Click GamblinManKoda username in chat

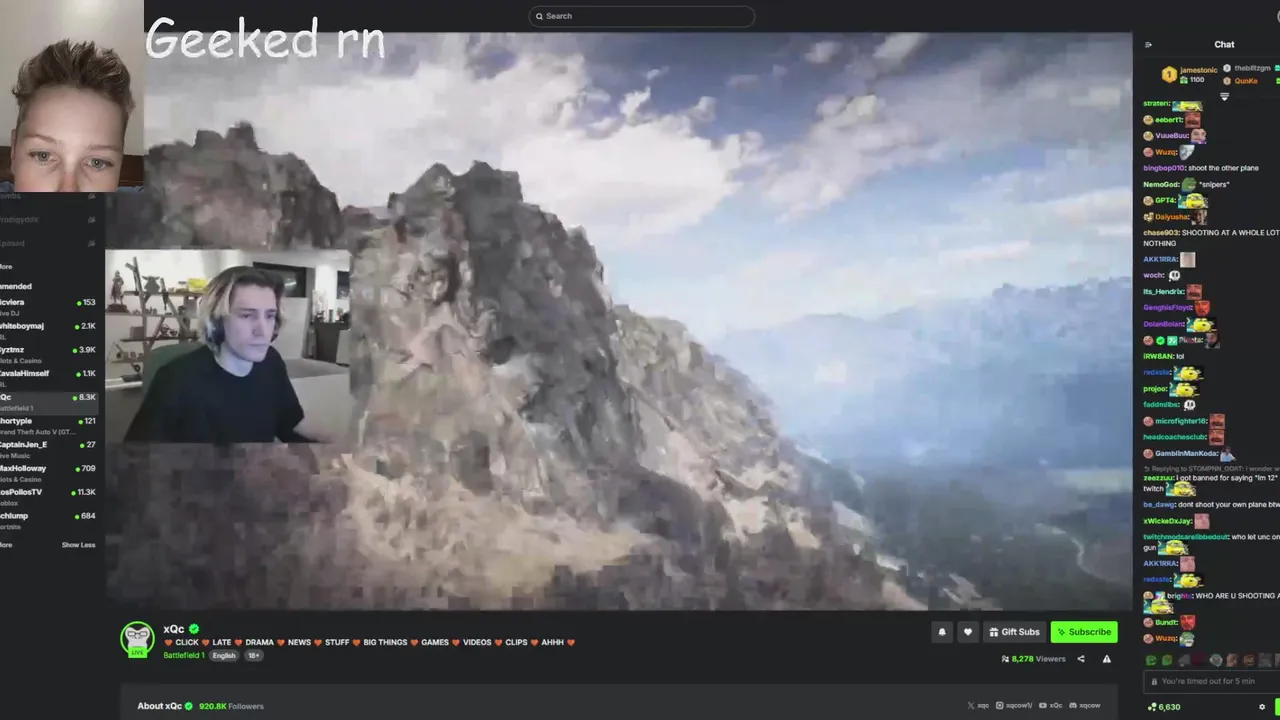tap(1186, 454)
